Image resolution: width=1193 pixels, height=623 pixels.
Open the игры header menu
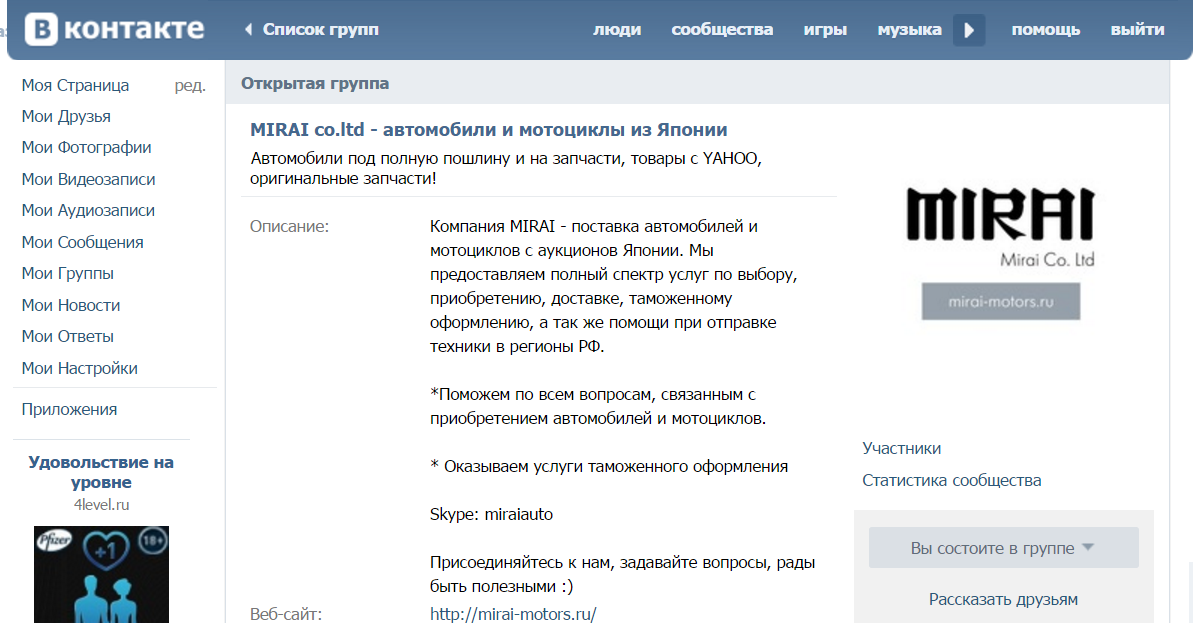[825, 30]
